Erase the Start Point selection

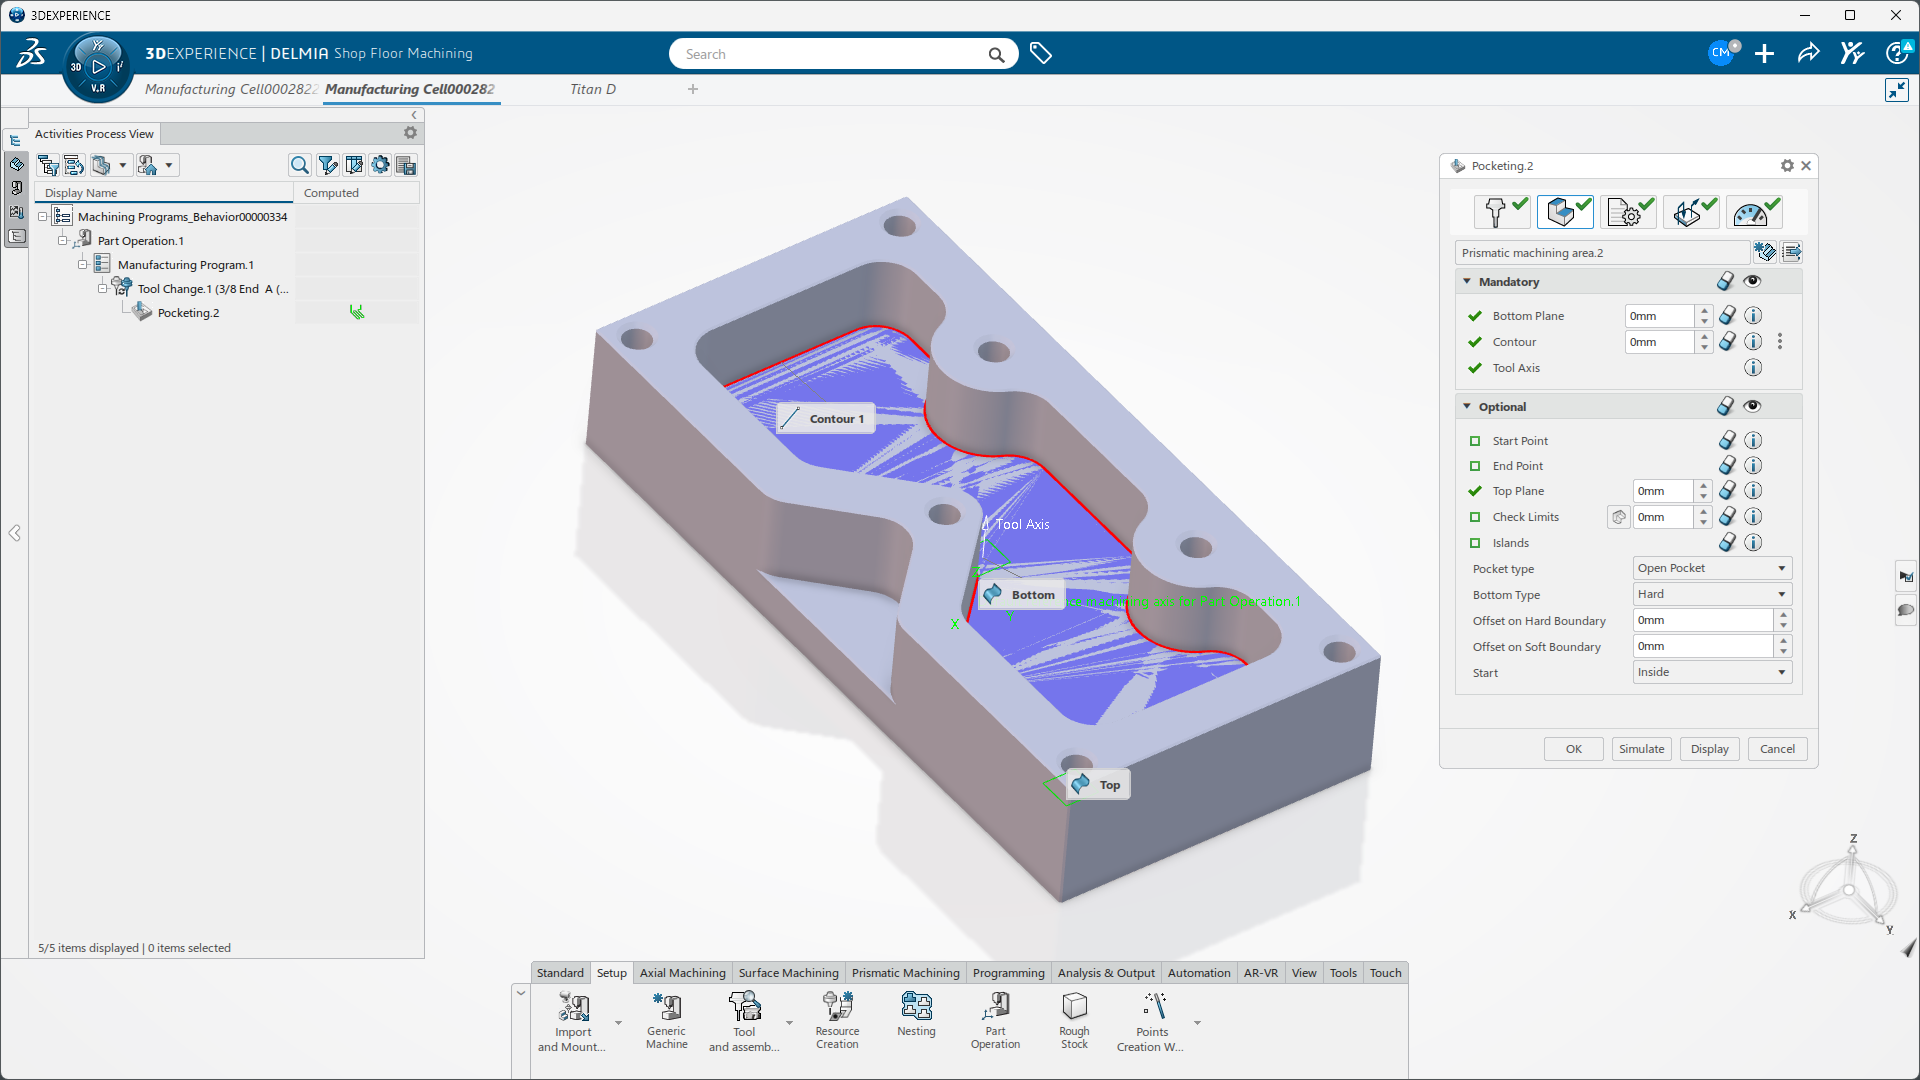click(1727, 440)
